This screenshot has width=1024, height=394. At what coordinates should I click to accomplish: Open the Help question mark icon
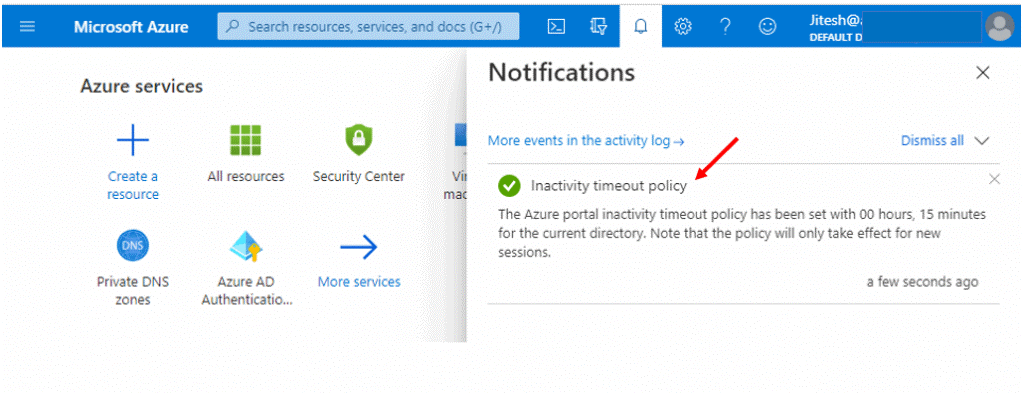pos(725,27)
